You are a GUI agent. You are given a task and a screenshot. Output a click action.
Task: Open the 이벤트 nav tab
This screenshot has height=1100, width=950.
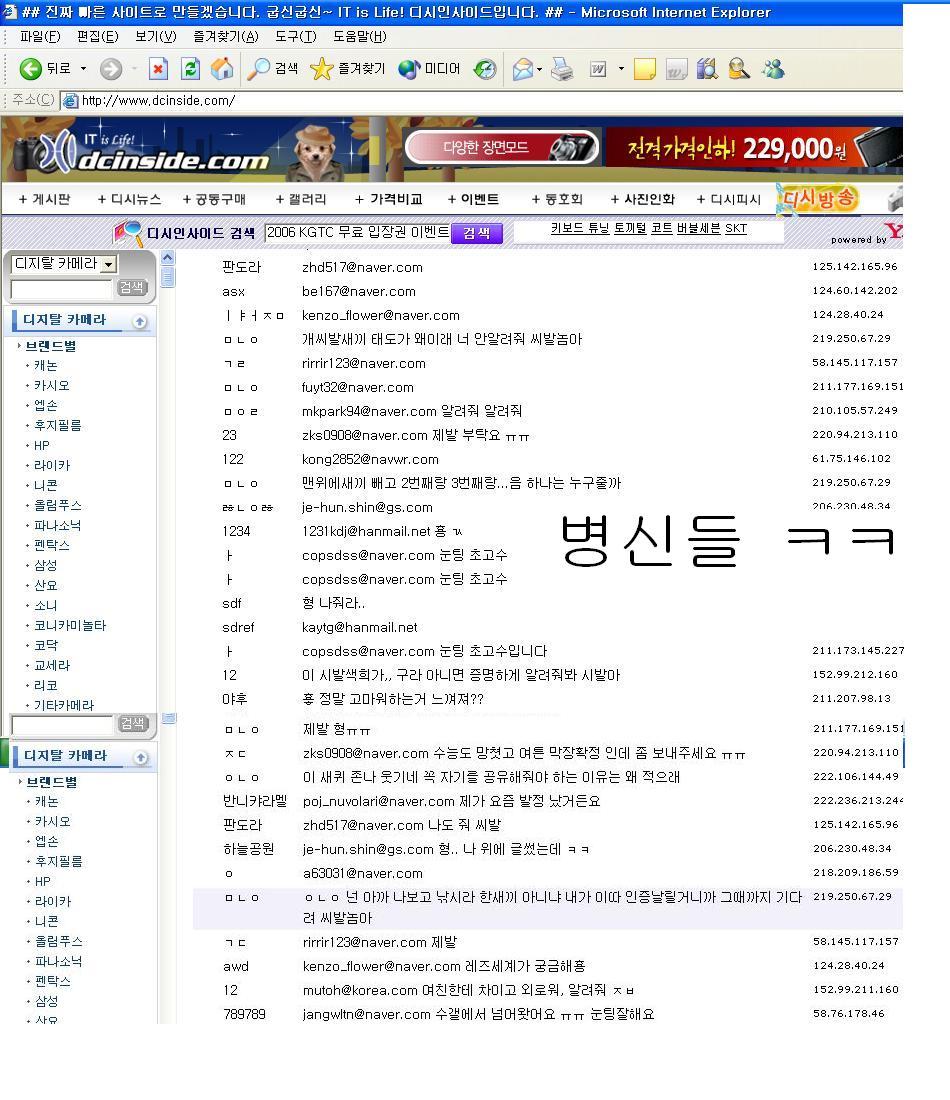[474, 199]
